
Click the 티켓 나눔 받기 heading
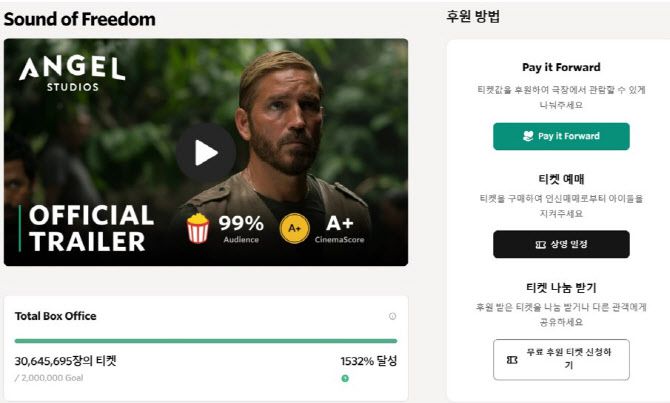tap(561, 287)
